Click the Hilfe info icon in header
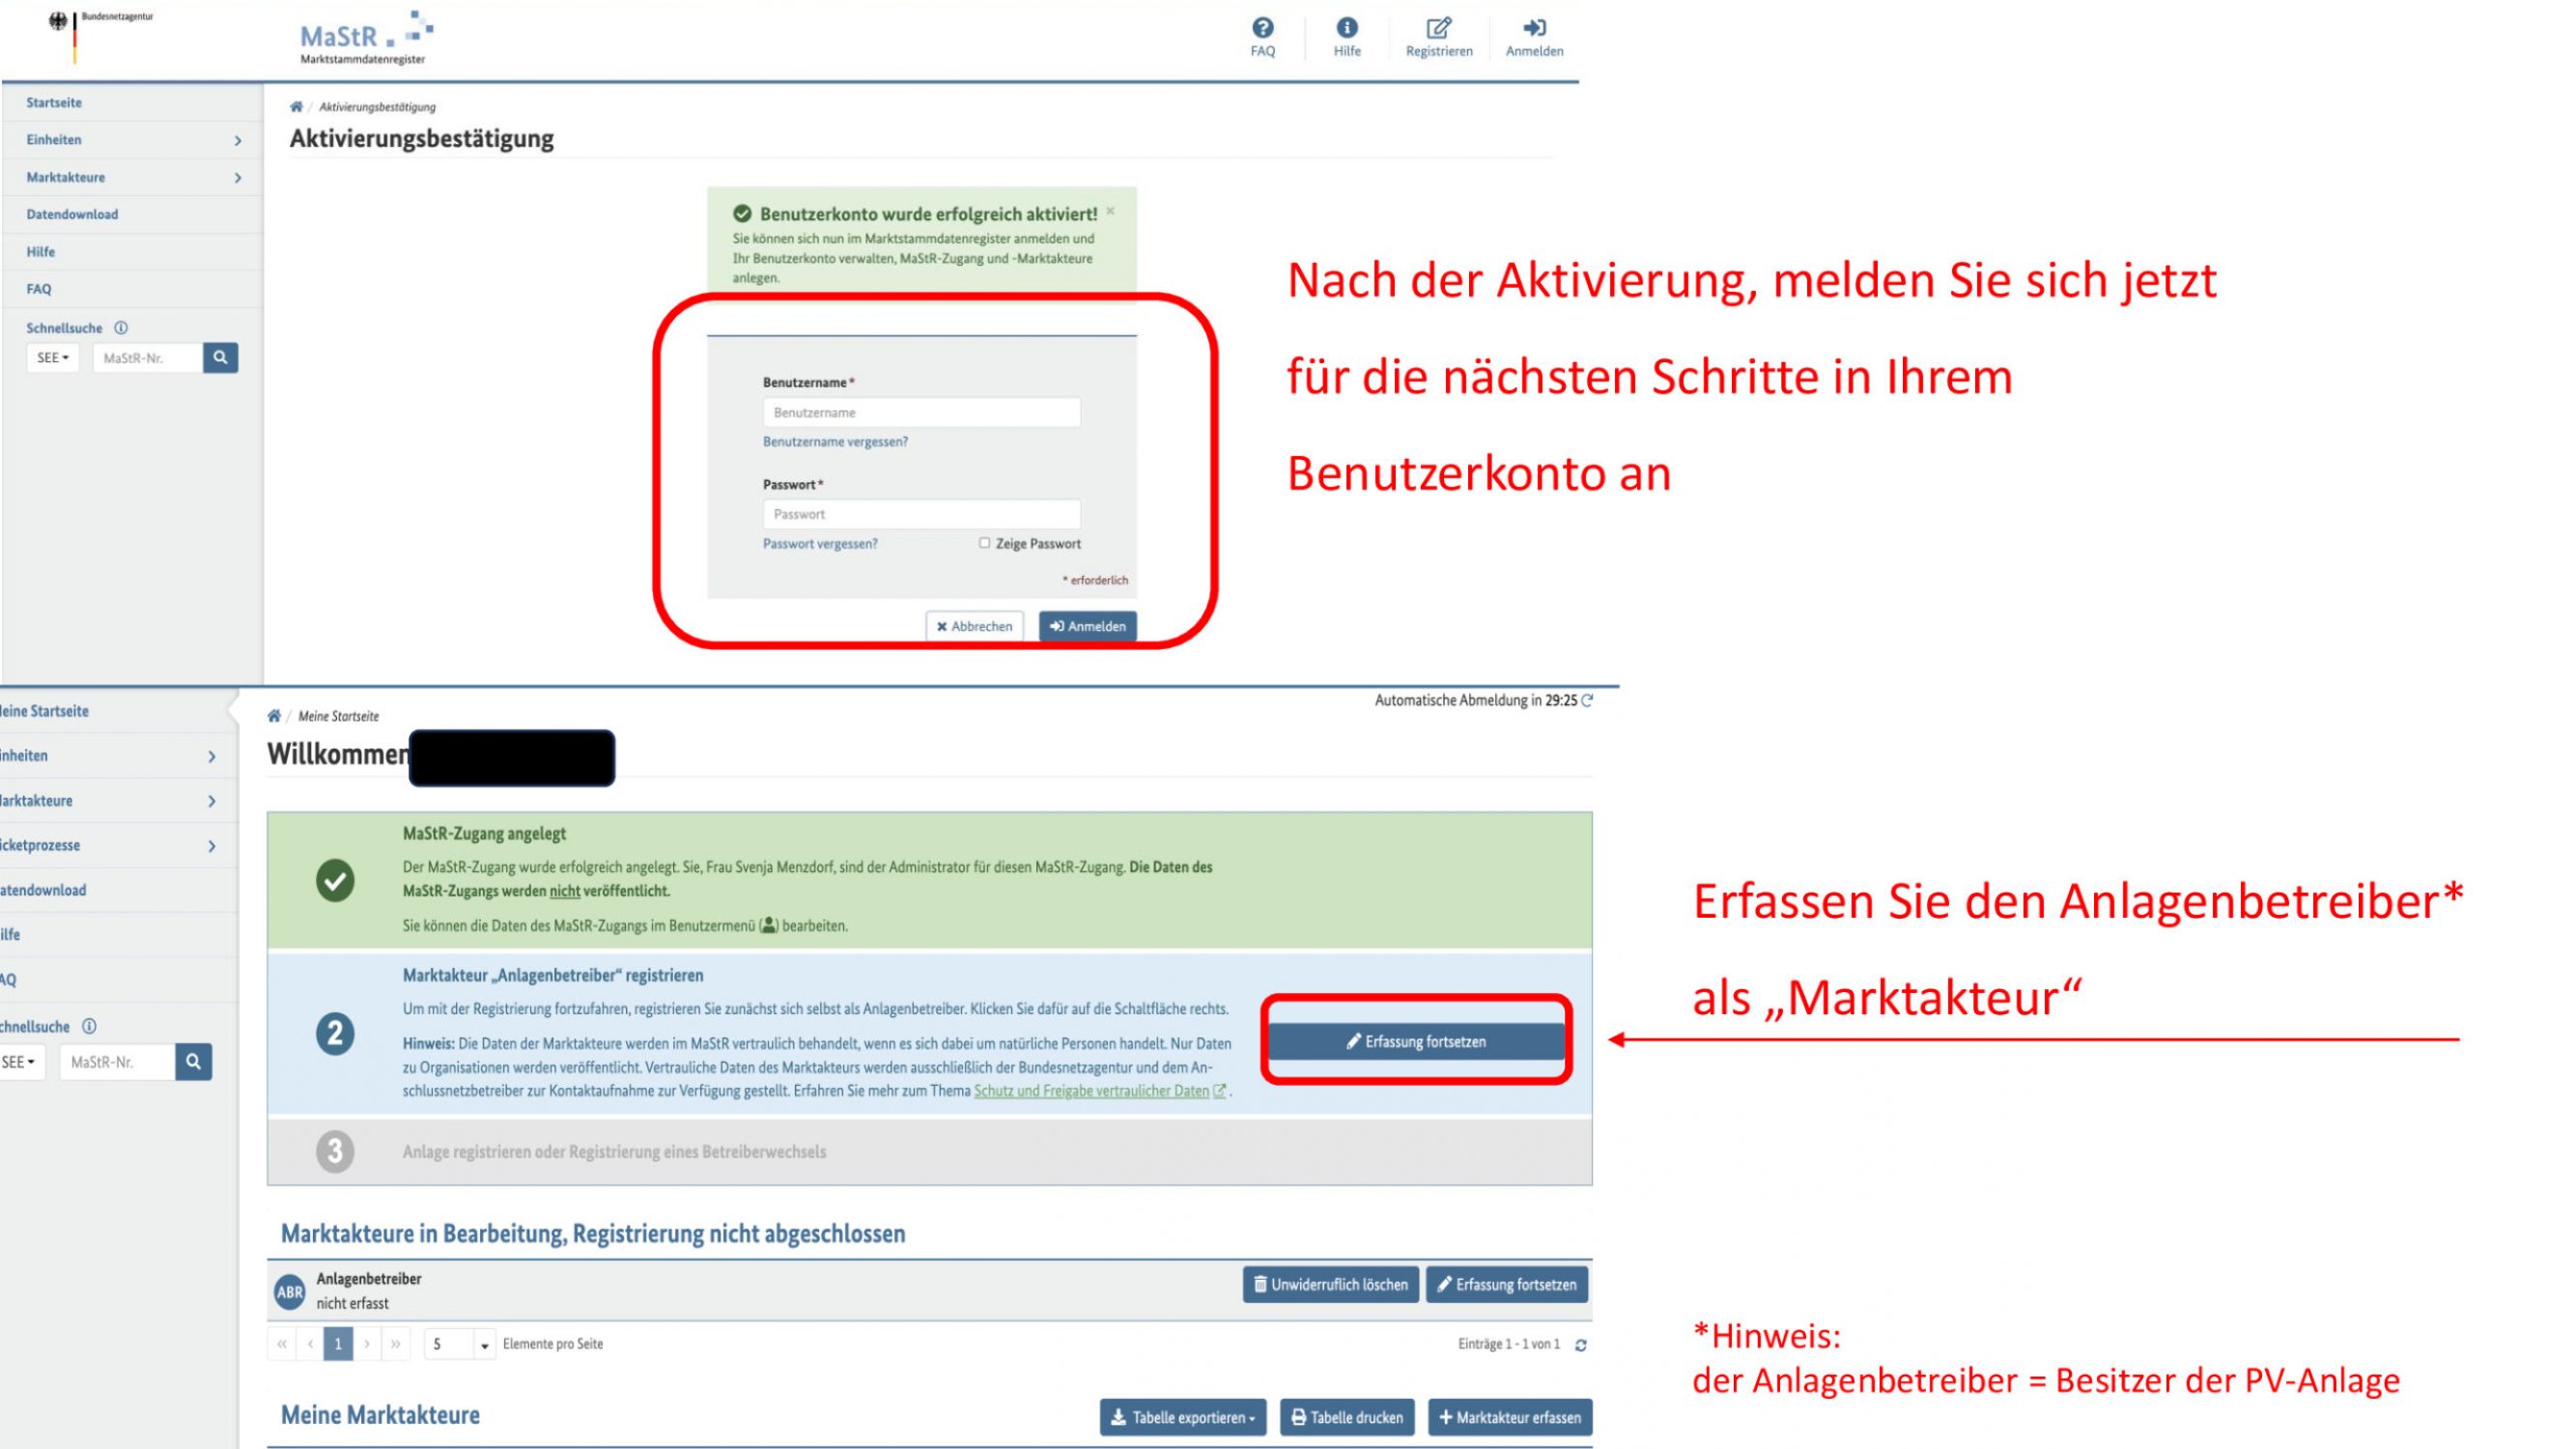Image resolution: width=2576 pixels, height=1449 pixels. click(1346, 28)
